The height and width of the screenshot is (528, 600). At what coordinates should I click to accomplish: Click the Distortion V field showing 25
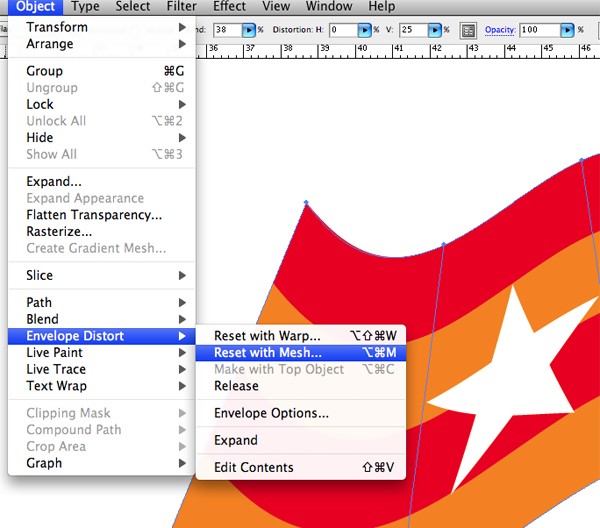pyautogui.click(x=413, y=30)
